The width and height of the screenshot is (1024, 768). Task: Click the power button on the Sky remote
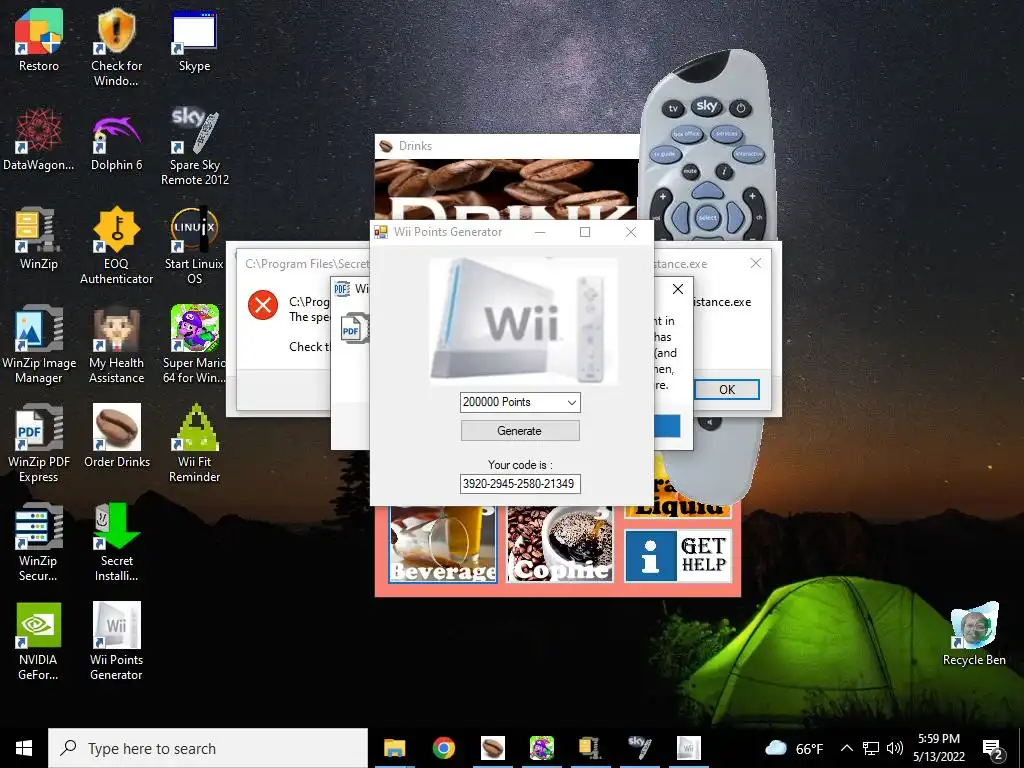coord(741,108)
